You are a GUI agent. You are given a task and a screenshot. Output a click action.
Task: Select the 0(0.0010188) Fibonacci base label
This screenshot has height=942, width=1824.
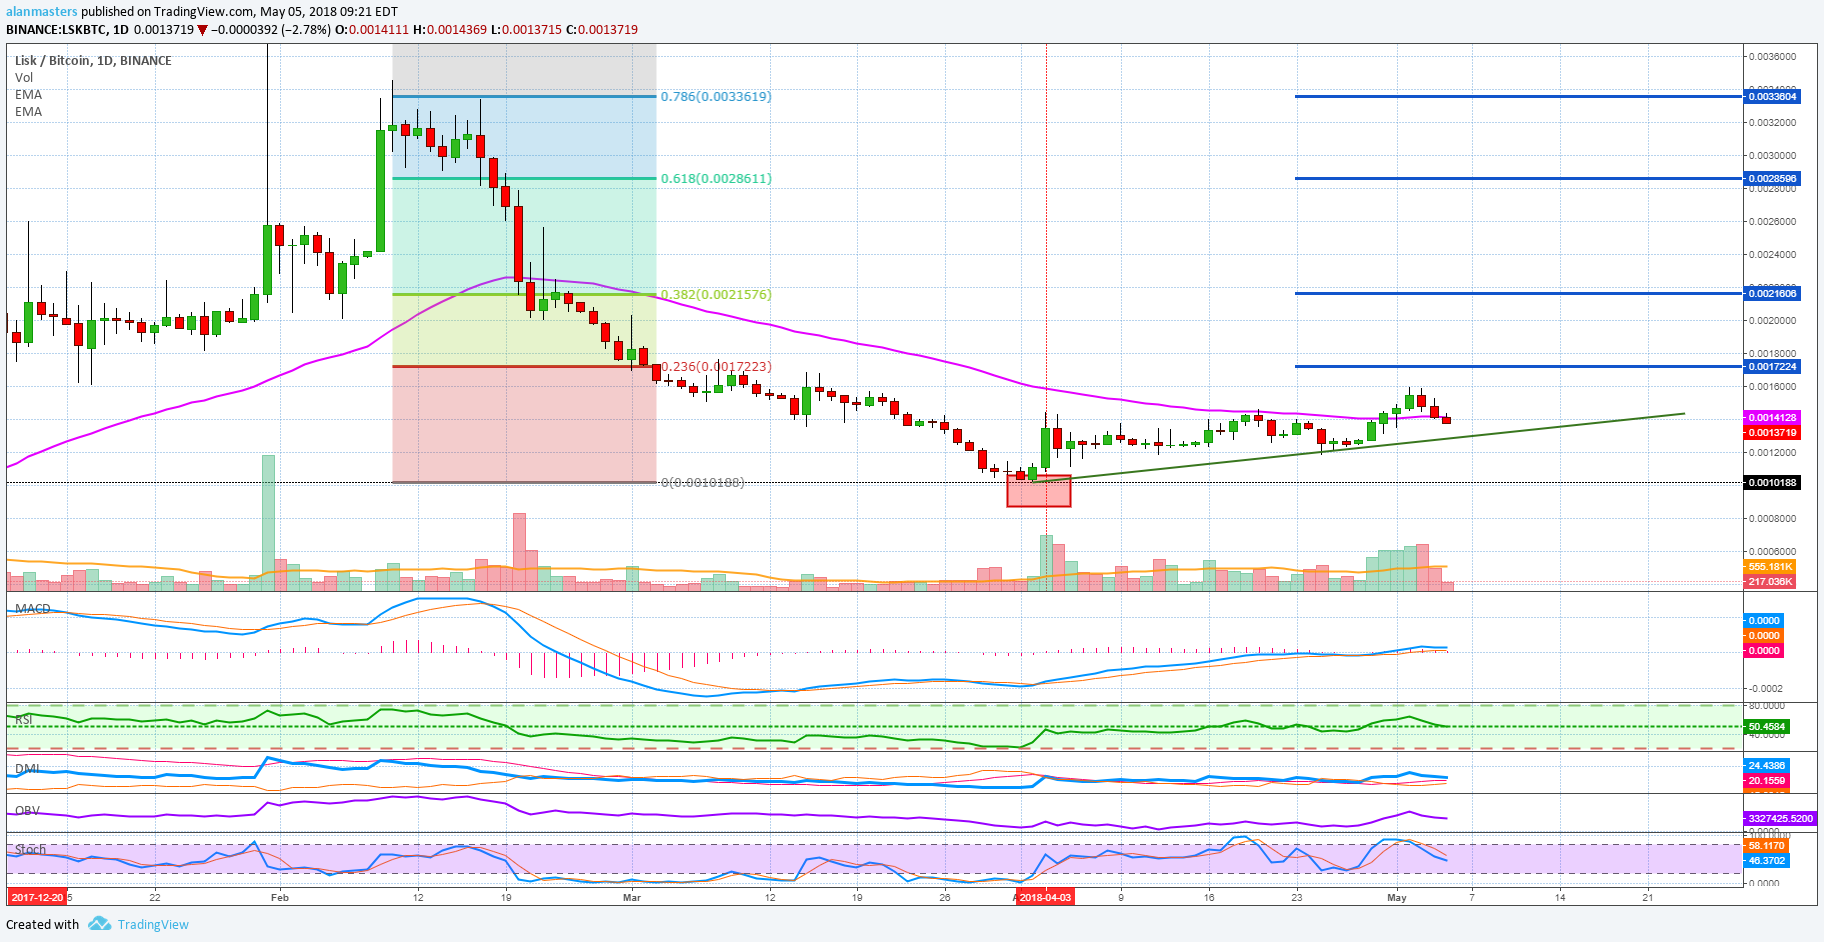pyautogui.click(x=702, y=483)
